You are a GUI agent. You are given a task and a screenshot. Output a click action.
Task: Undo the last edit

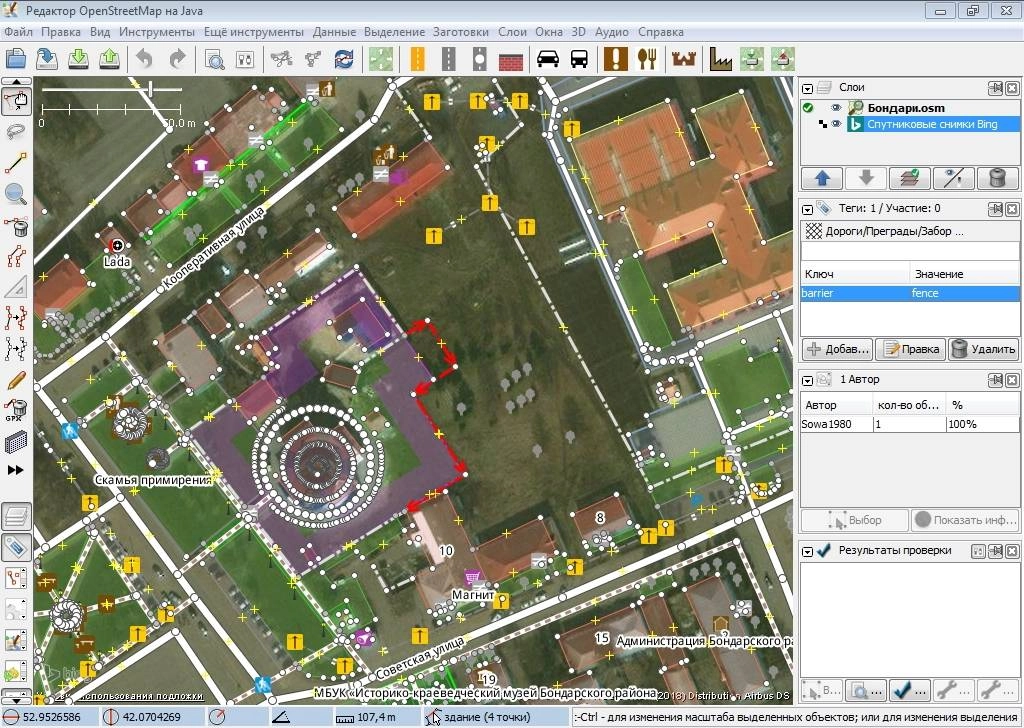(x=144, y=59)
